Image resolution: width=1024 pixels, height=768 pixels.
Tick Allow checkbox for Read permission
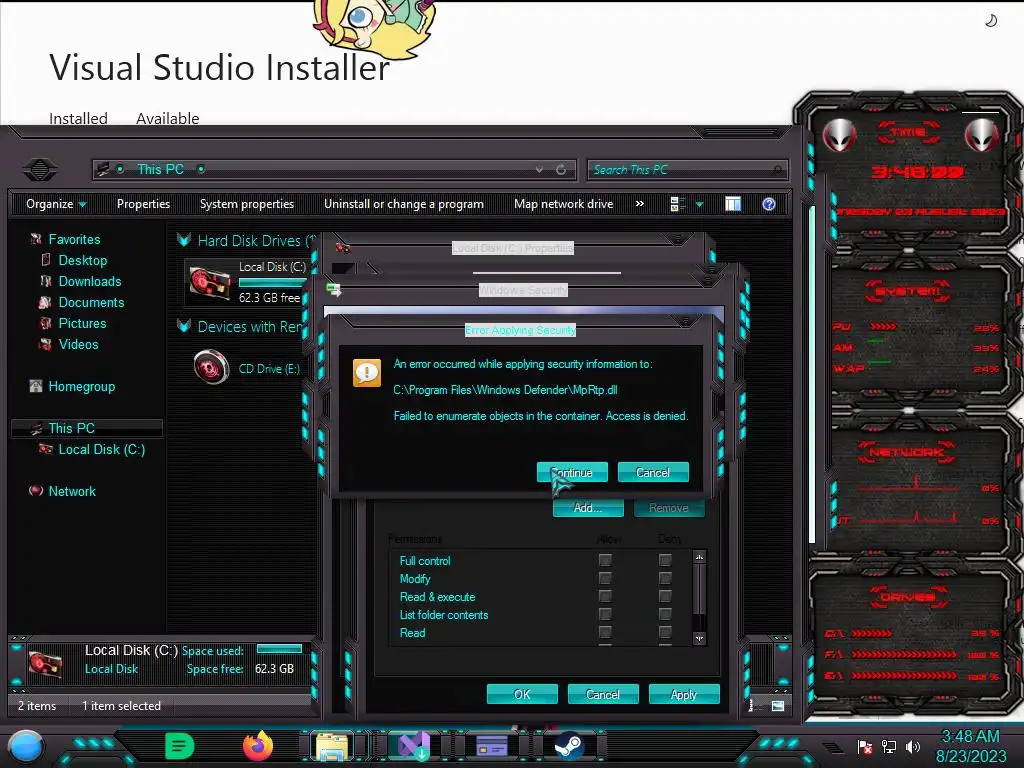(605, 632)
